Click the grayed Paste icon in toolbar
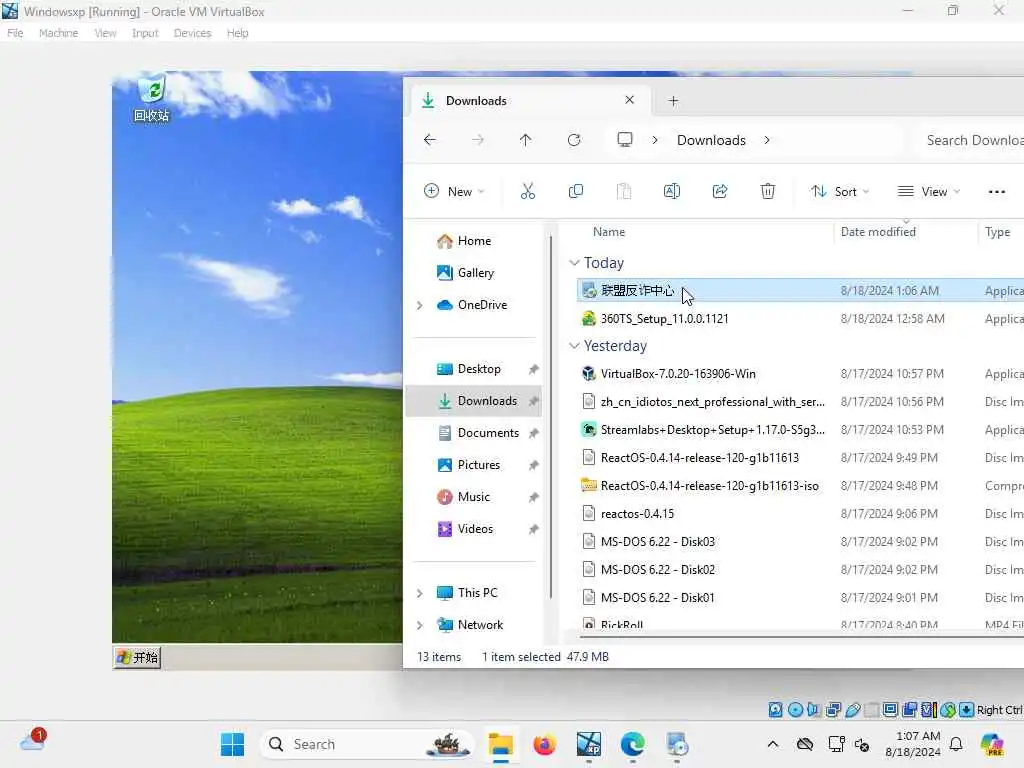This screenshot has width=1024, height=768. (624, 191)
